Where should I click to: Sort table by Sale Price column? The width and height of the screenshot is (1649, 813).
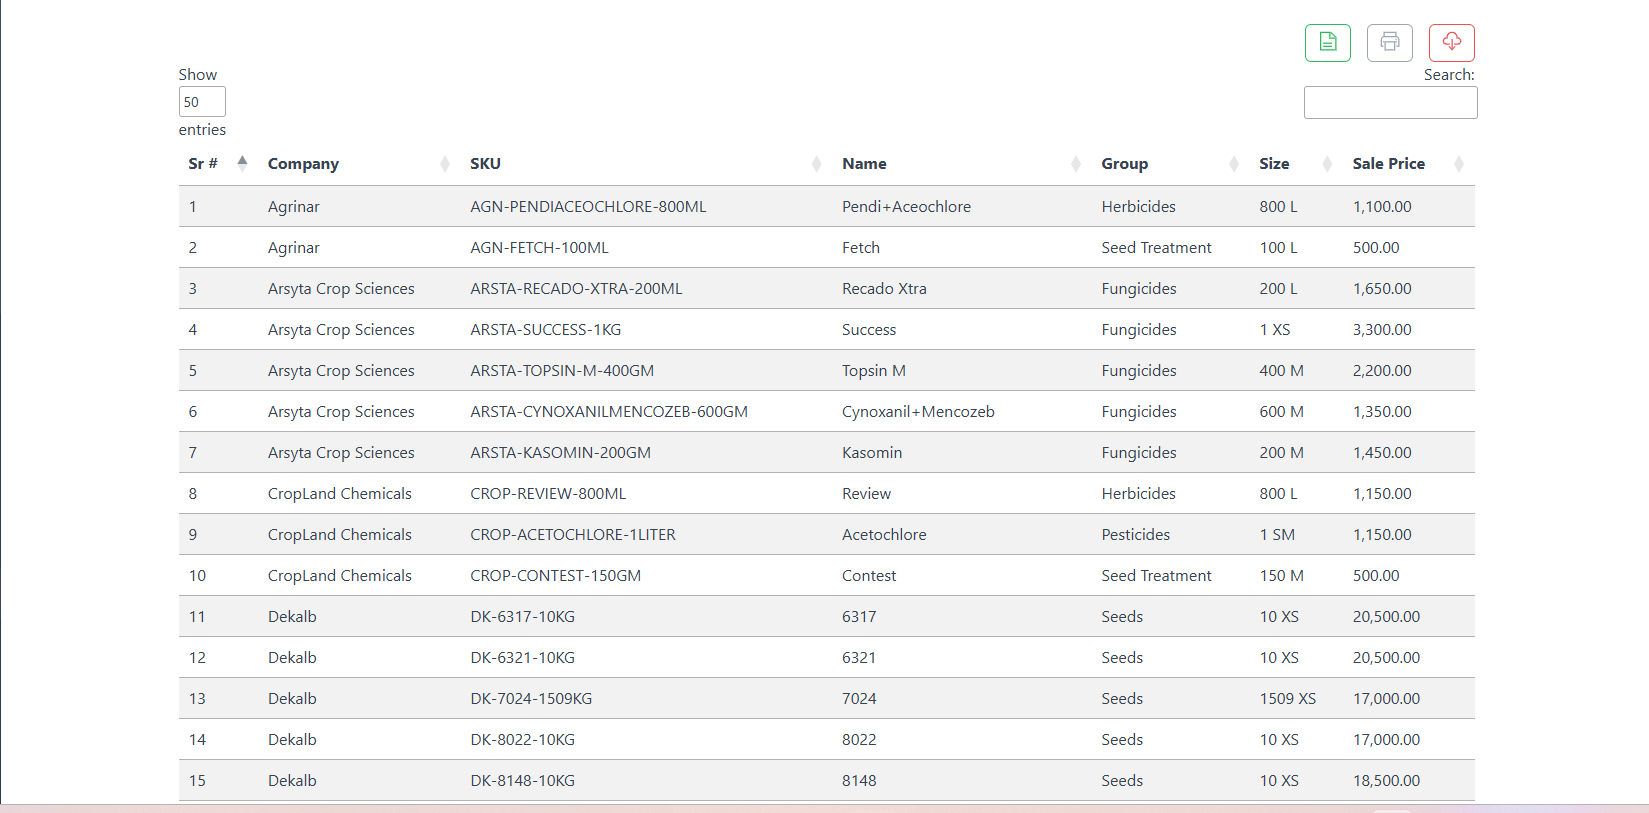click(x=1409, y=164)
